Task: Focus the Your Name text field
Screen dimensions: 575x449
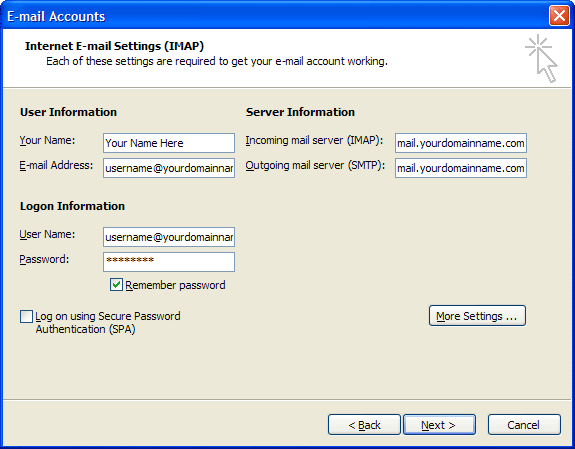Action: (169, 143)
